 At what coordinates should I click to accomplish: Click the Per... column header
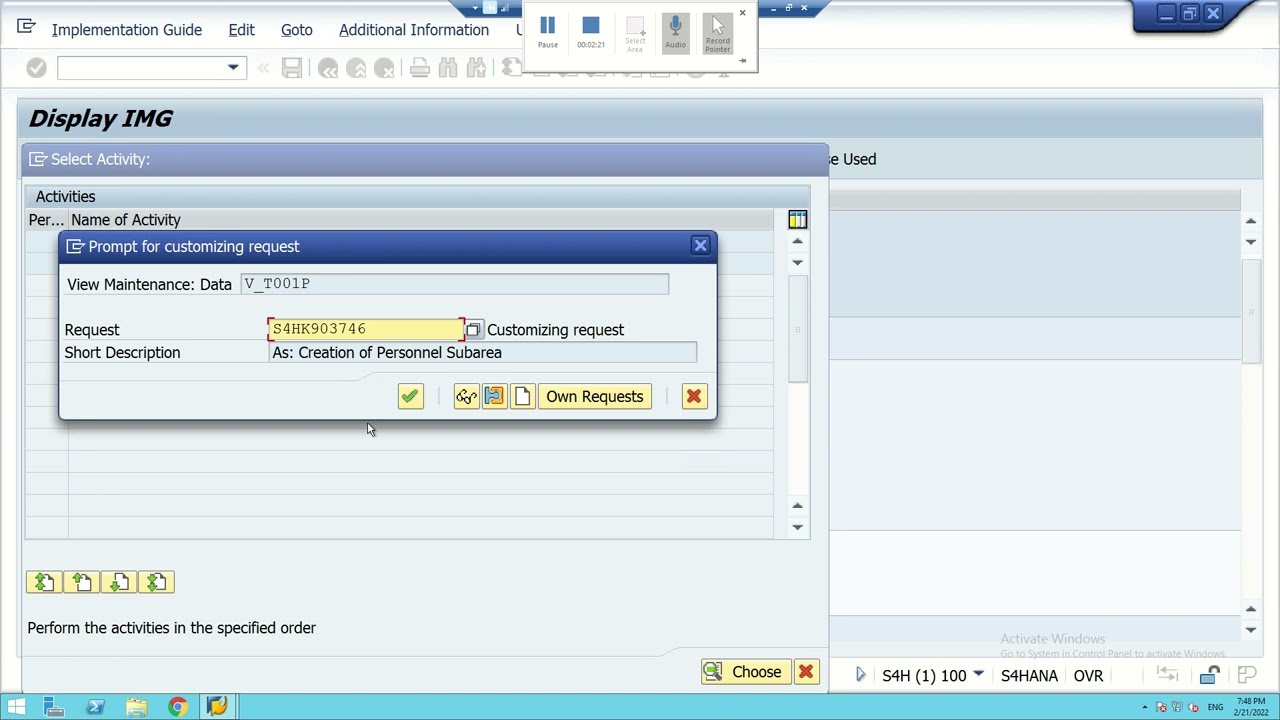click(46, 220)
